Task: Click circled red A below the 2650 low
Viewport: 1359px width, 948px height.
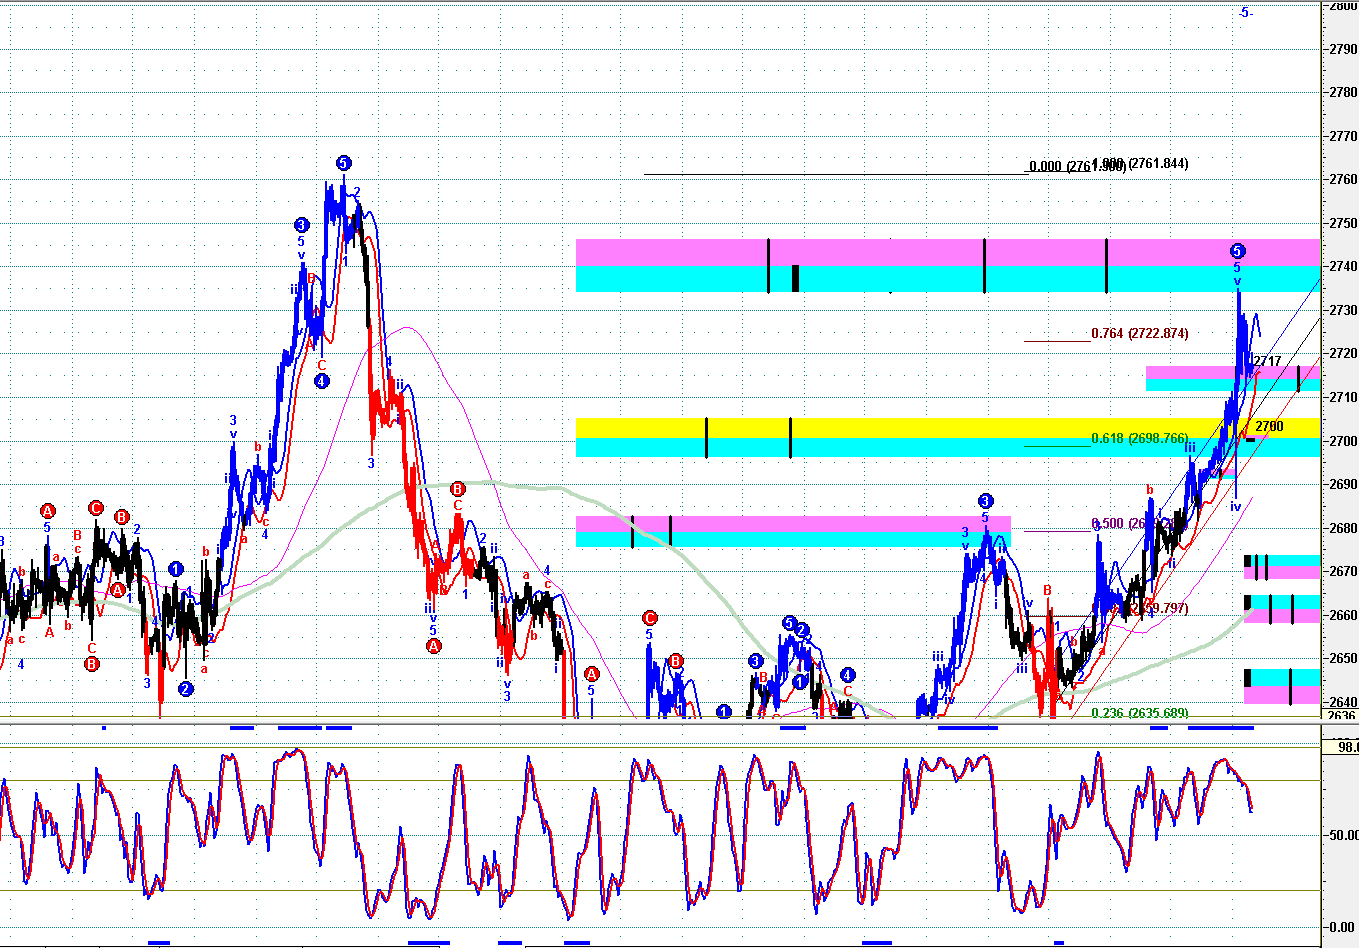Action: click(x=434, y=646)
